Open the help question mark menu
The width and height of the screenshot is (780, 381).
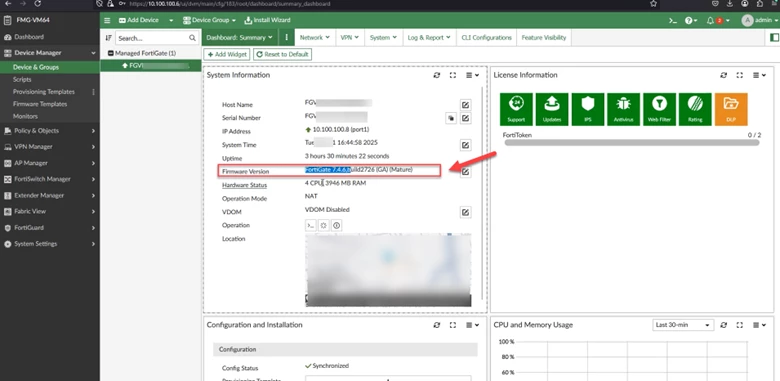click(691, 20)
